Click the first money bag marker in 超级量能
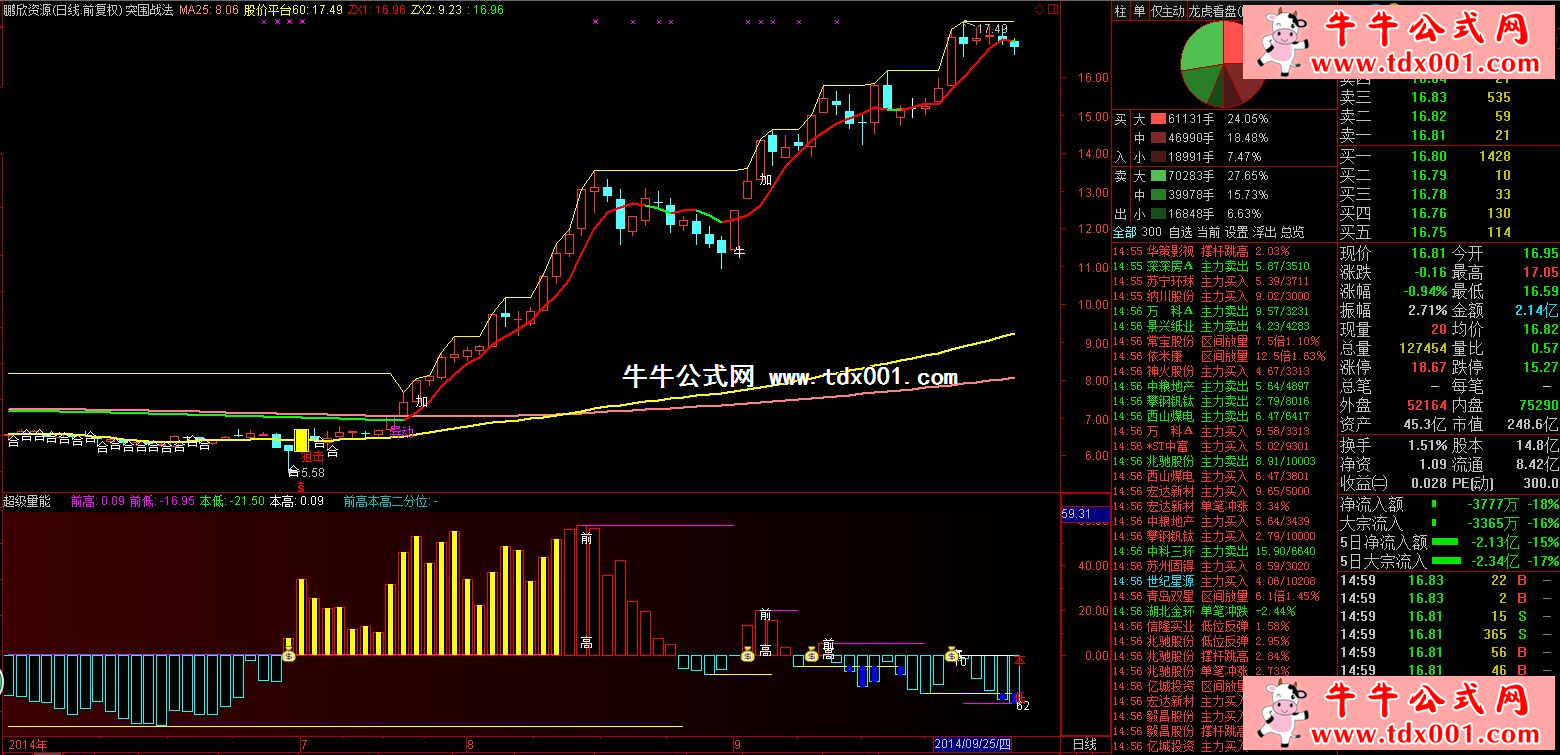Image resolution: width=1560 pixels, height=755 pixels. coord(289,655)
